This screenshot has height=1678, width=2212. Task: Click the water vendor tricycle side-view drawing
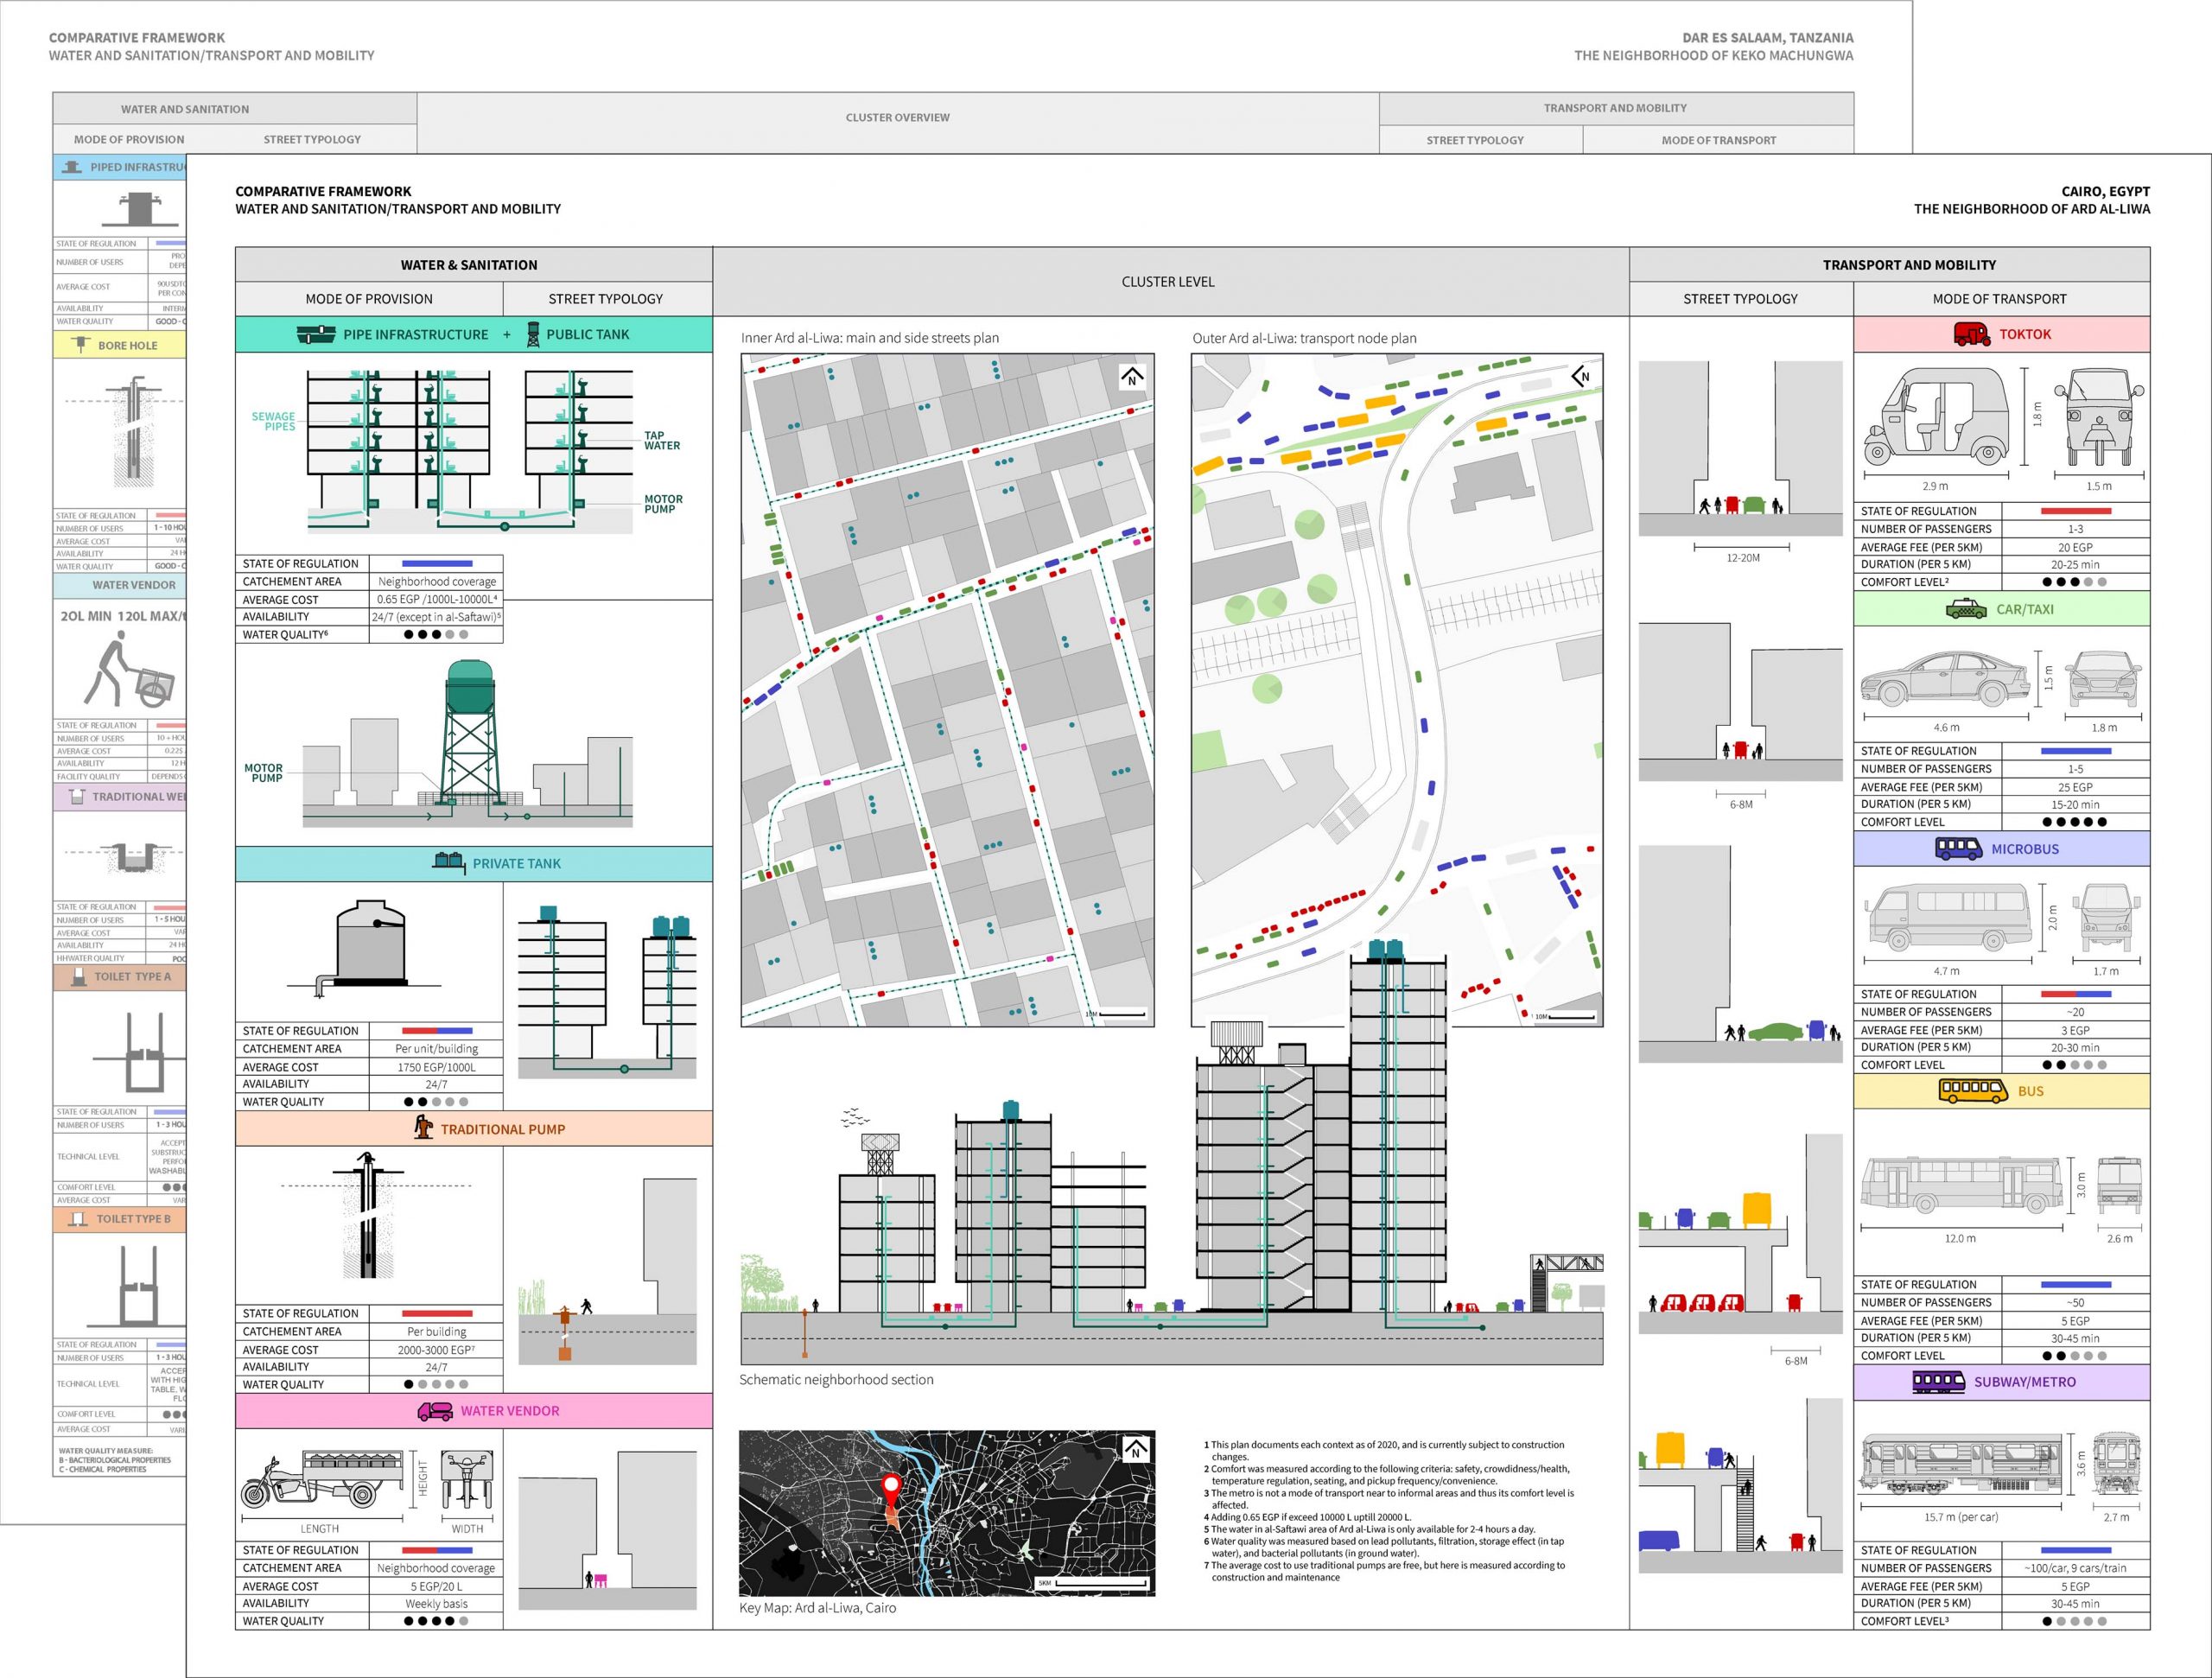322,1481
